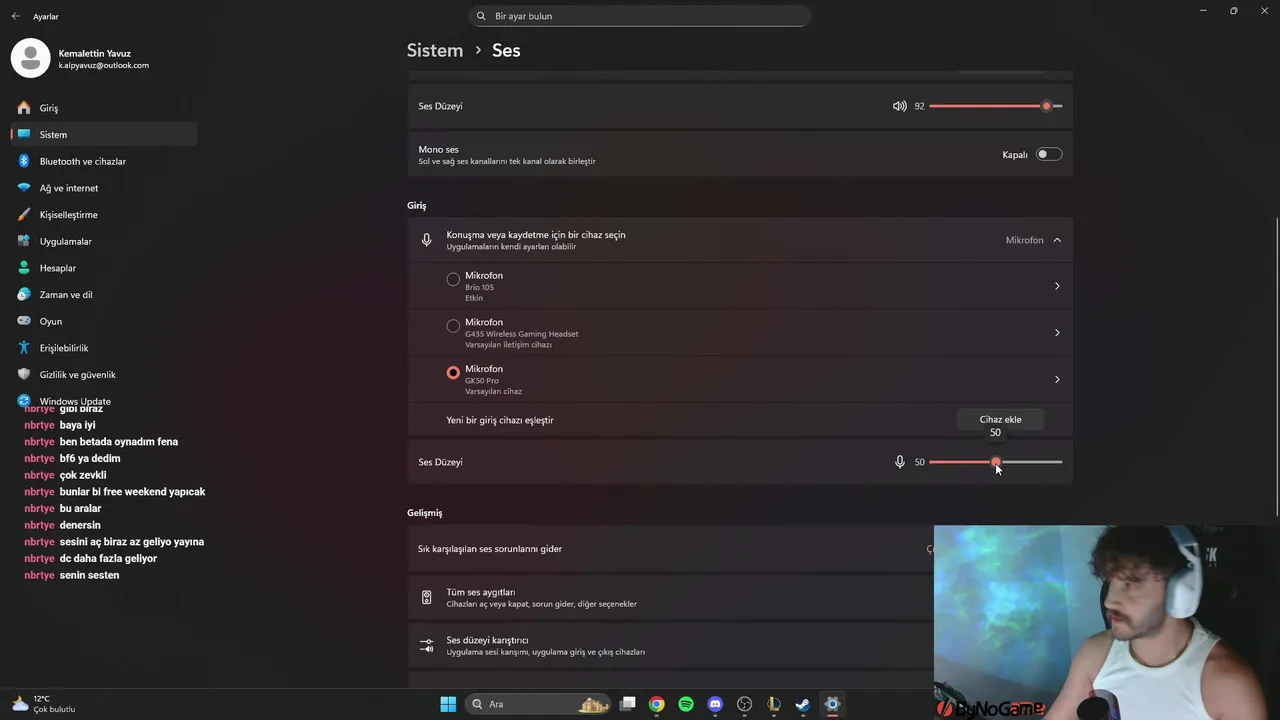Select the Brio 105 microphone radio button
This screenshot has height=720, width=1280.
point(453,280)
